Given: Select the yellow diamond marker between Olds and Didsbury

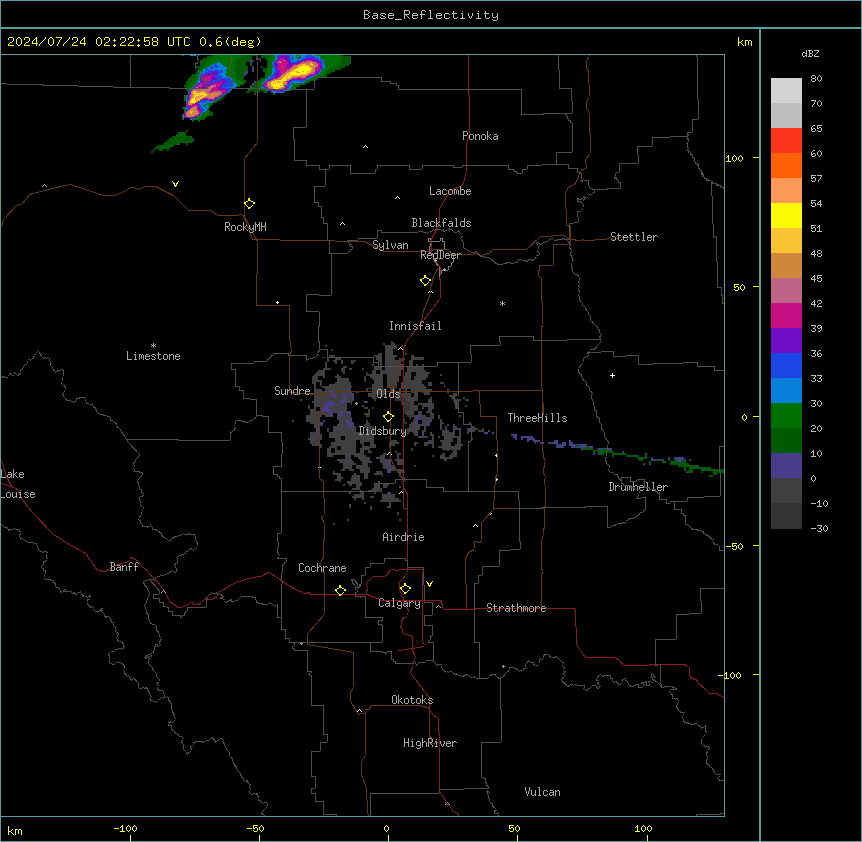Looking at the screenshot, I should (389, 417).
